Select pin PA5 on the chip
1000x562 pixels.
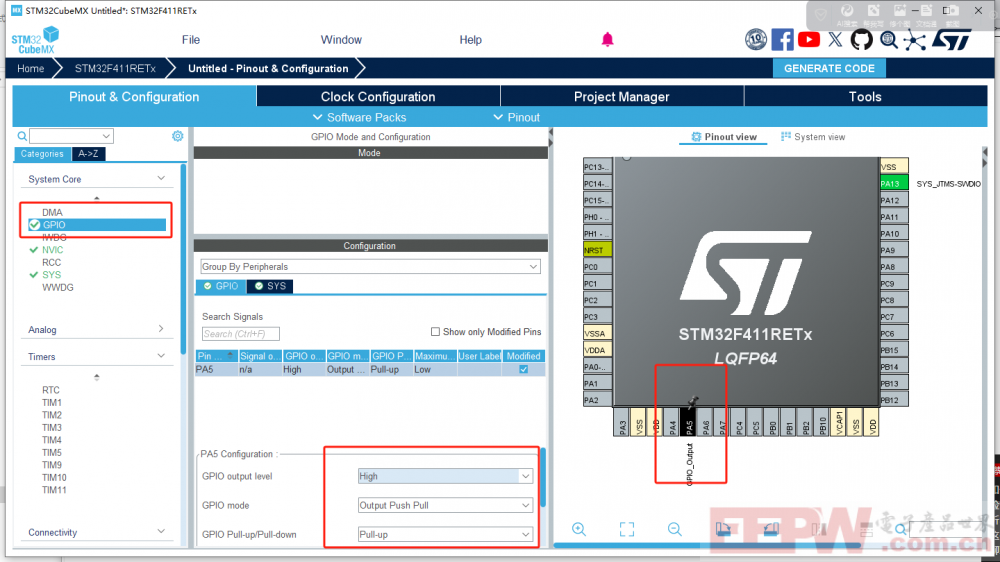pos(689,422)
